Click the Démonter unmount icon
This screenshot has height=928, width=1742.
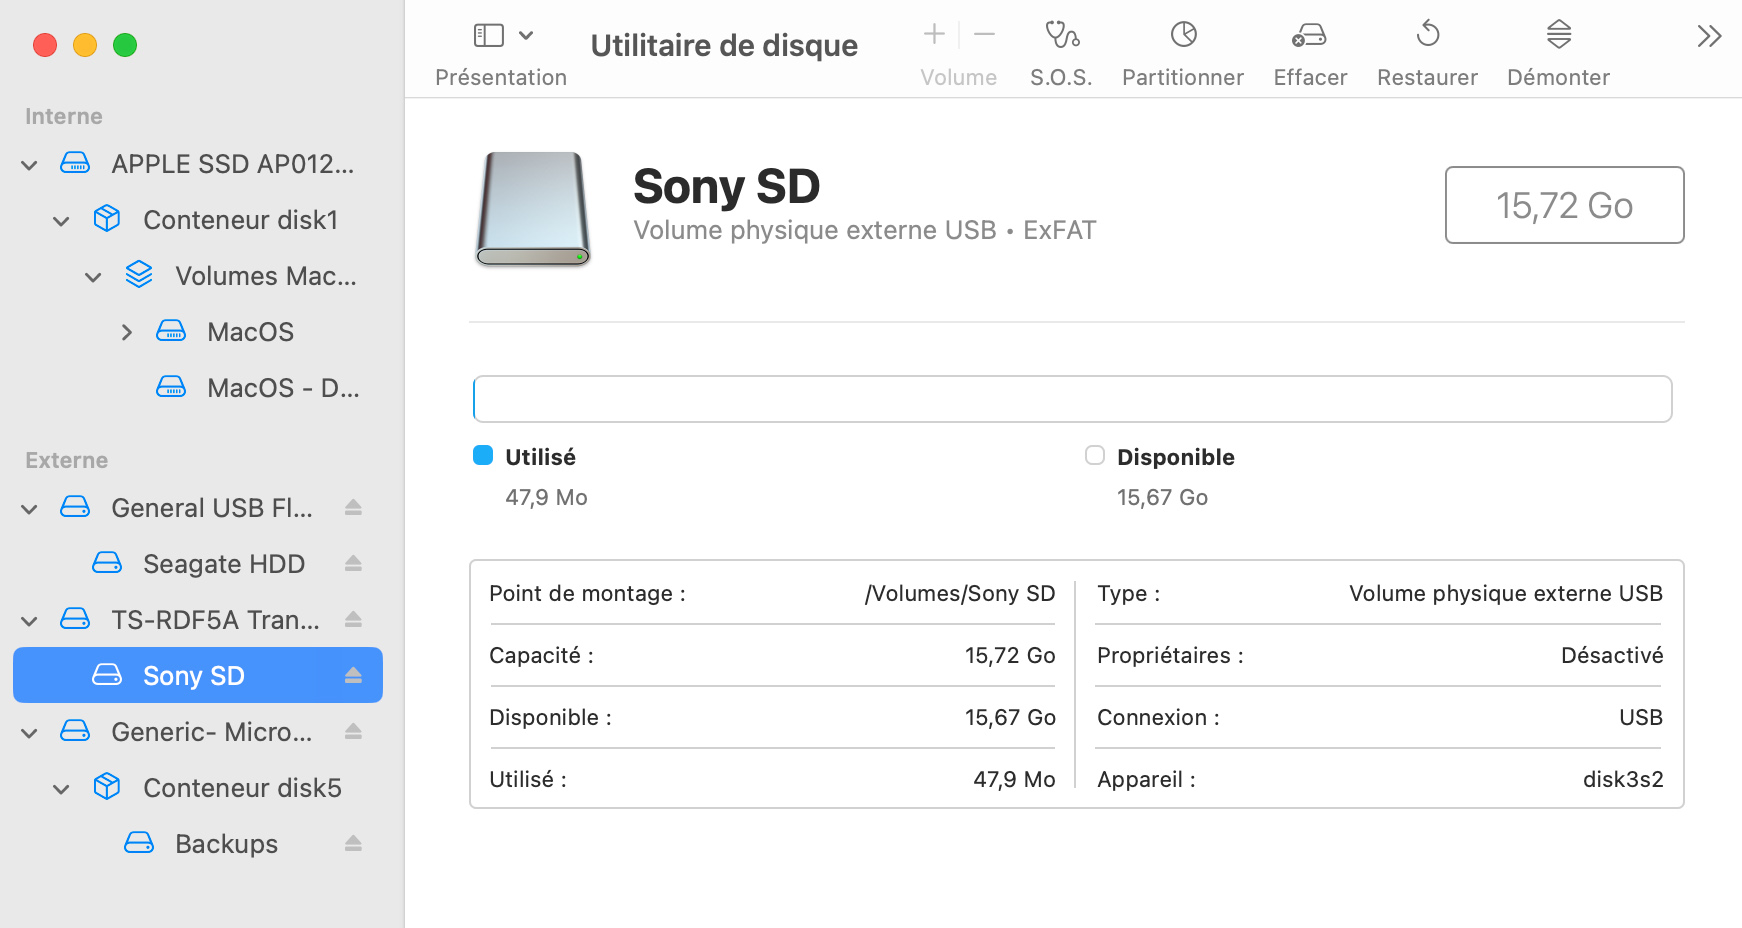click(x=1558, y=34)
